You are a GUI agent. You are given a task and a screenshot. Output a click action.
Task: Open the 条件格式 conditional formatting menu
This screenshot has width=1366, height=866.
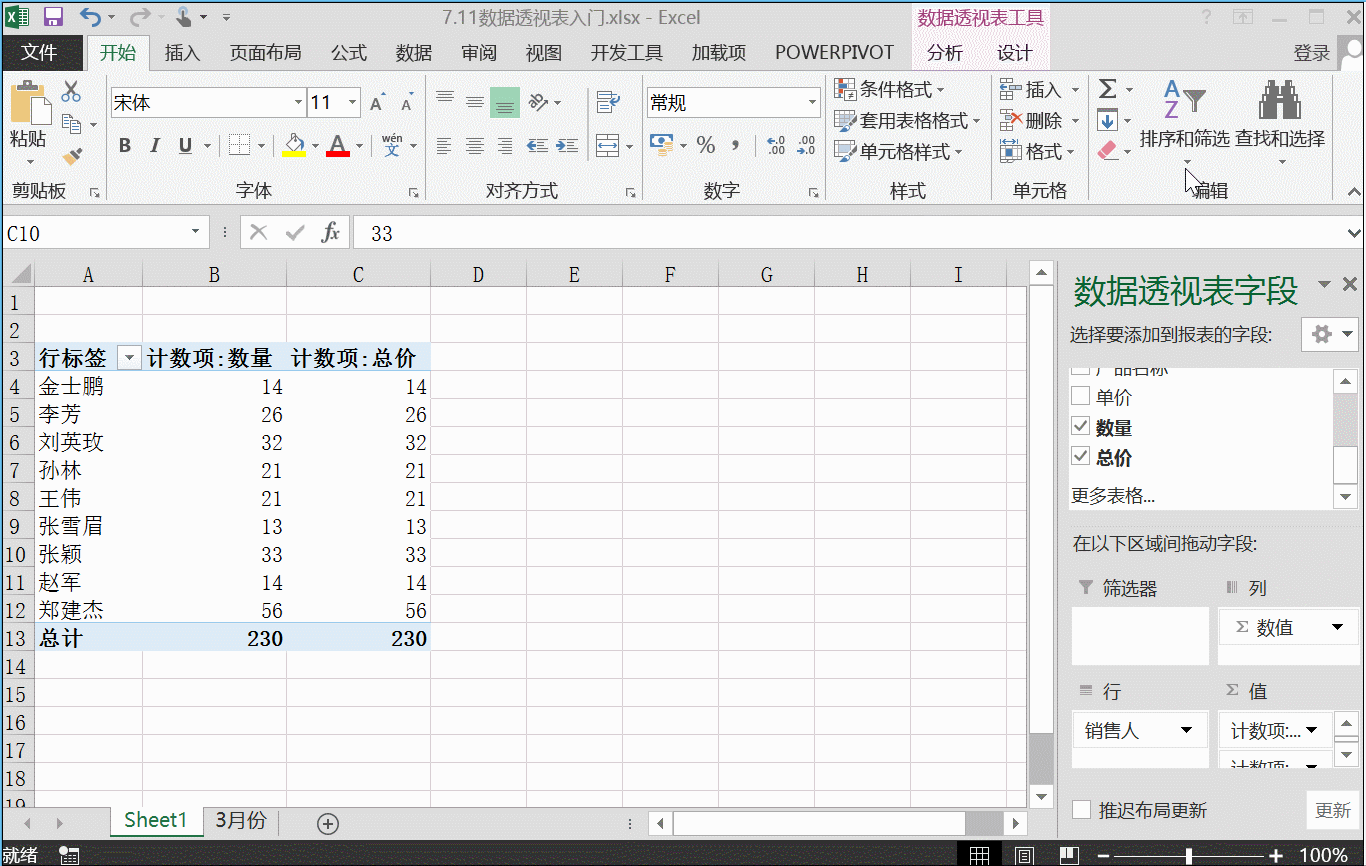tap(895, 89)
